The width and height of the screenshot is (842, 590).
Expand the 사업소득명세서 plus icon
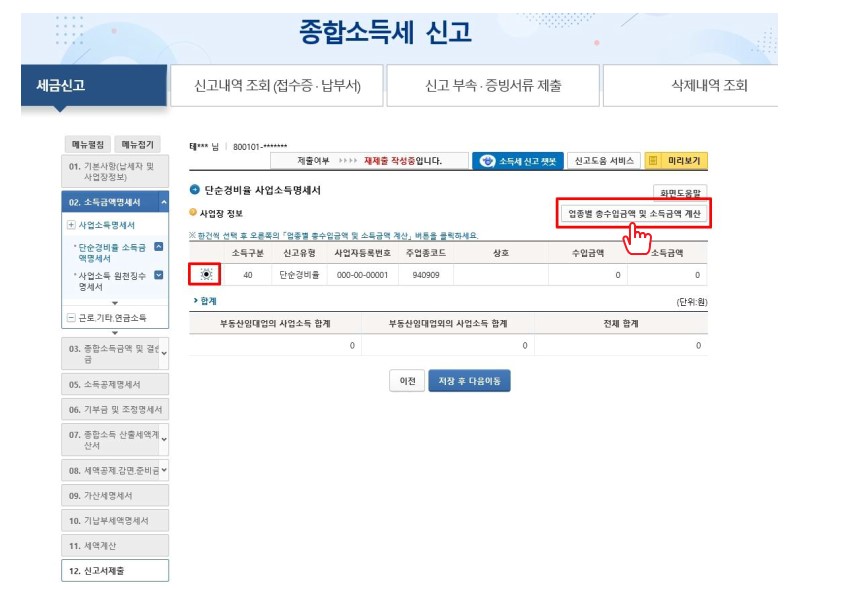(71, 225)
